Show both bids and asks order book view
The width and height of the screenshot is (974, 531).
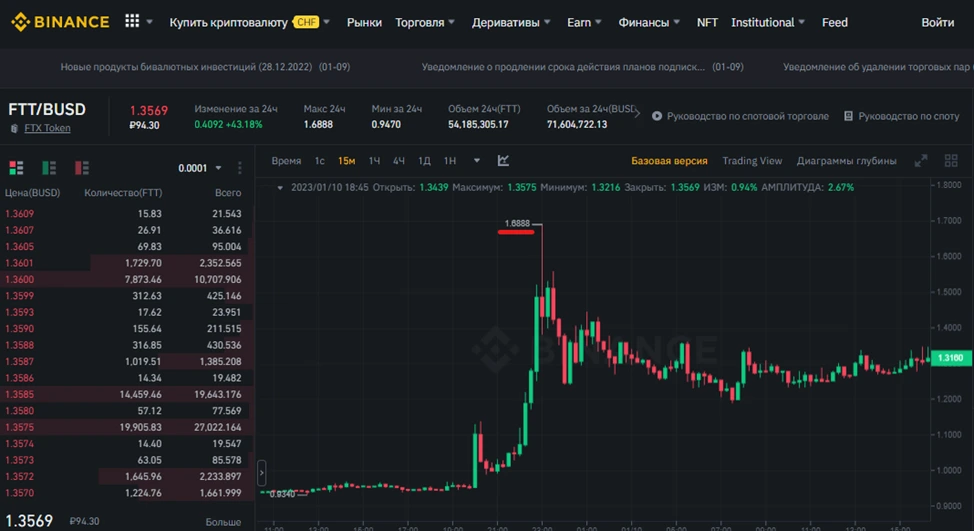(16, 168)
